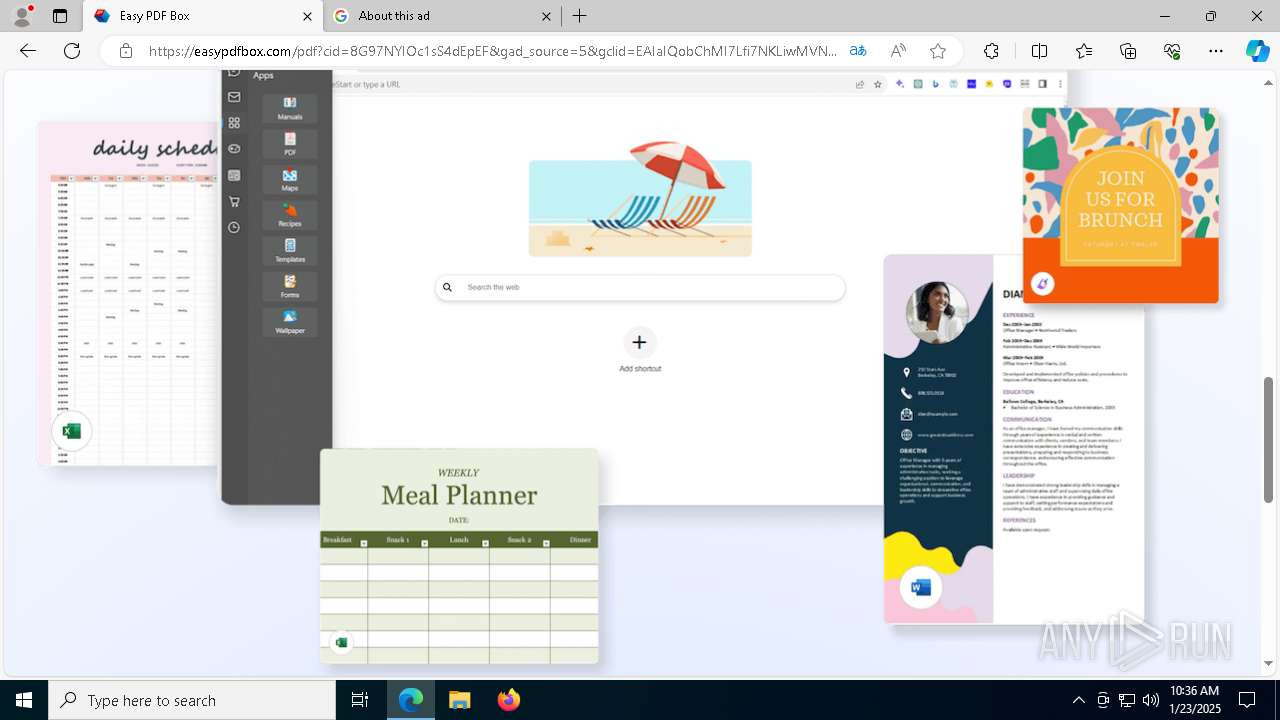The image size is (1280, 720).
Task: Open the Recipes app tile
Action: coord(290,215)
